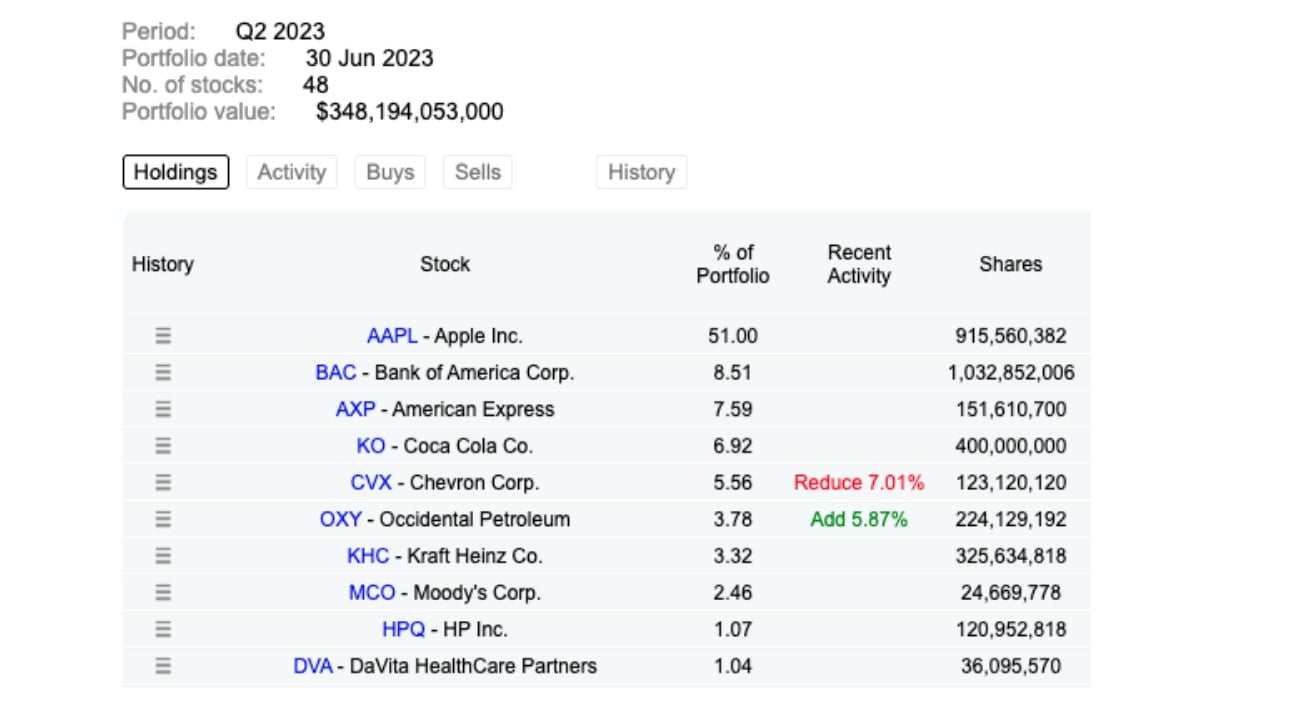This screenshot has height=702, width=1299.
Task: Open the OXY ticker link
Action: point(341,519)
